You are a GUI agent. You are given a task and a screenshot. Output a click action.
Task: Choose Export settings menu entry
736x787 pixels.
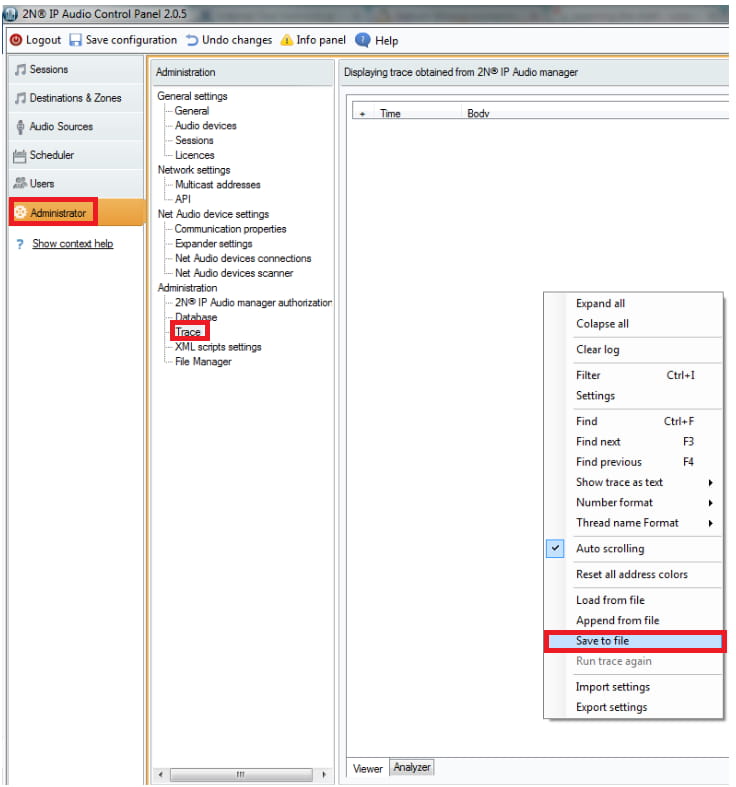tap(611, 707)
